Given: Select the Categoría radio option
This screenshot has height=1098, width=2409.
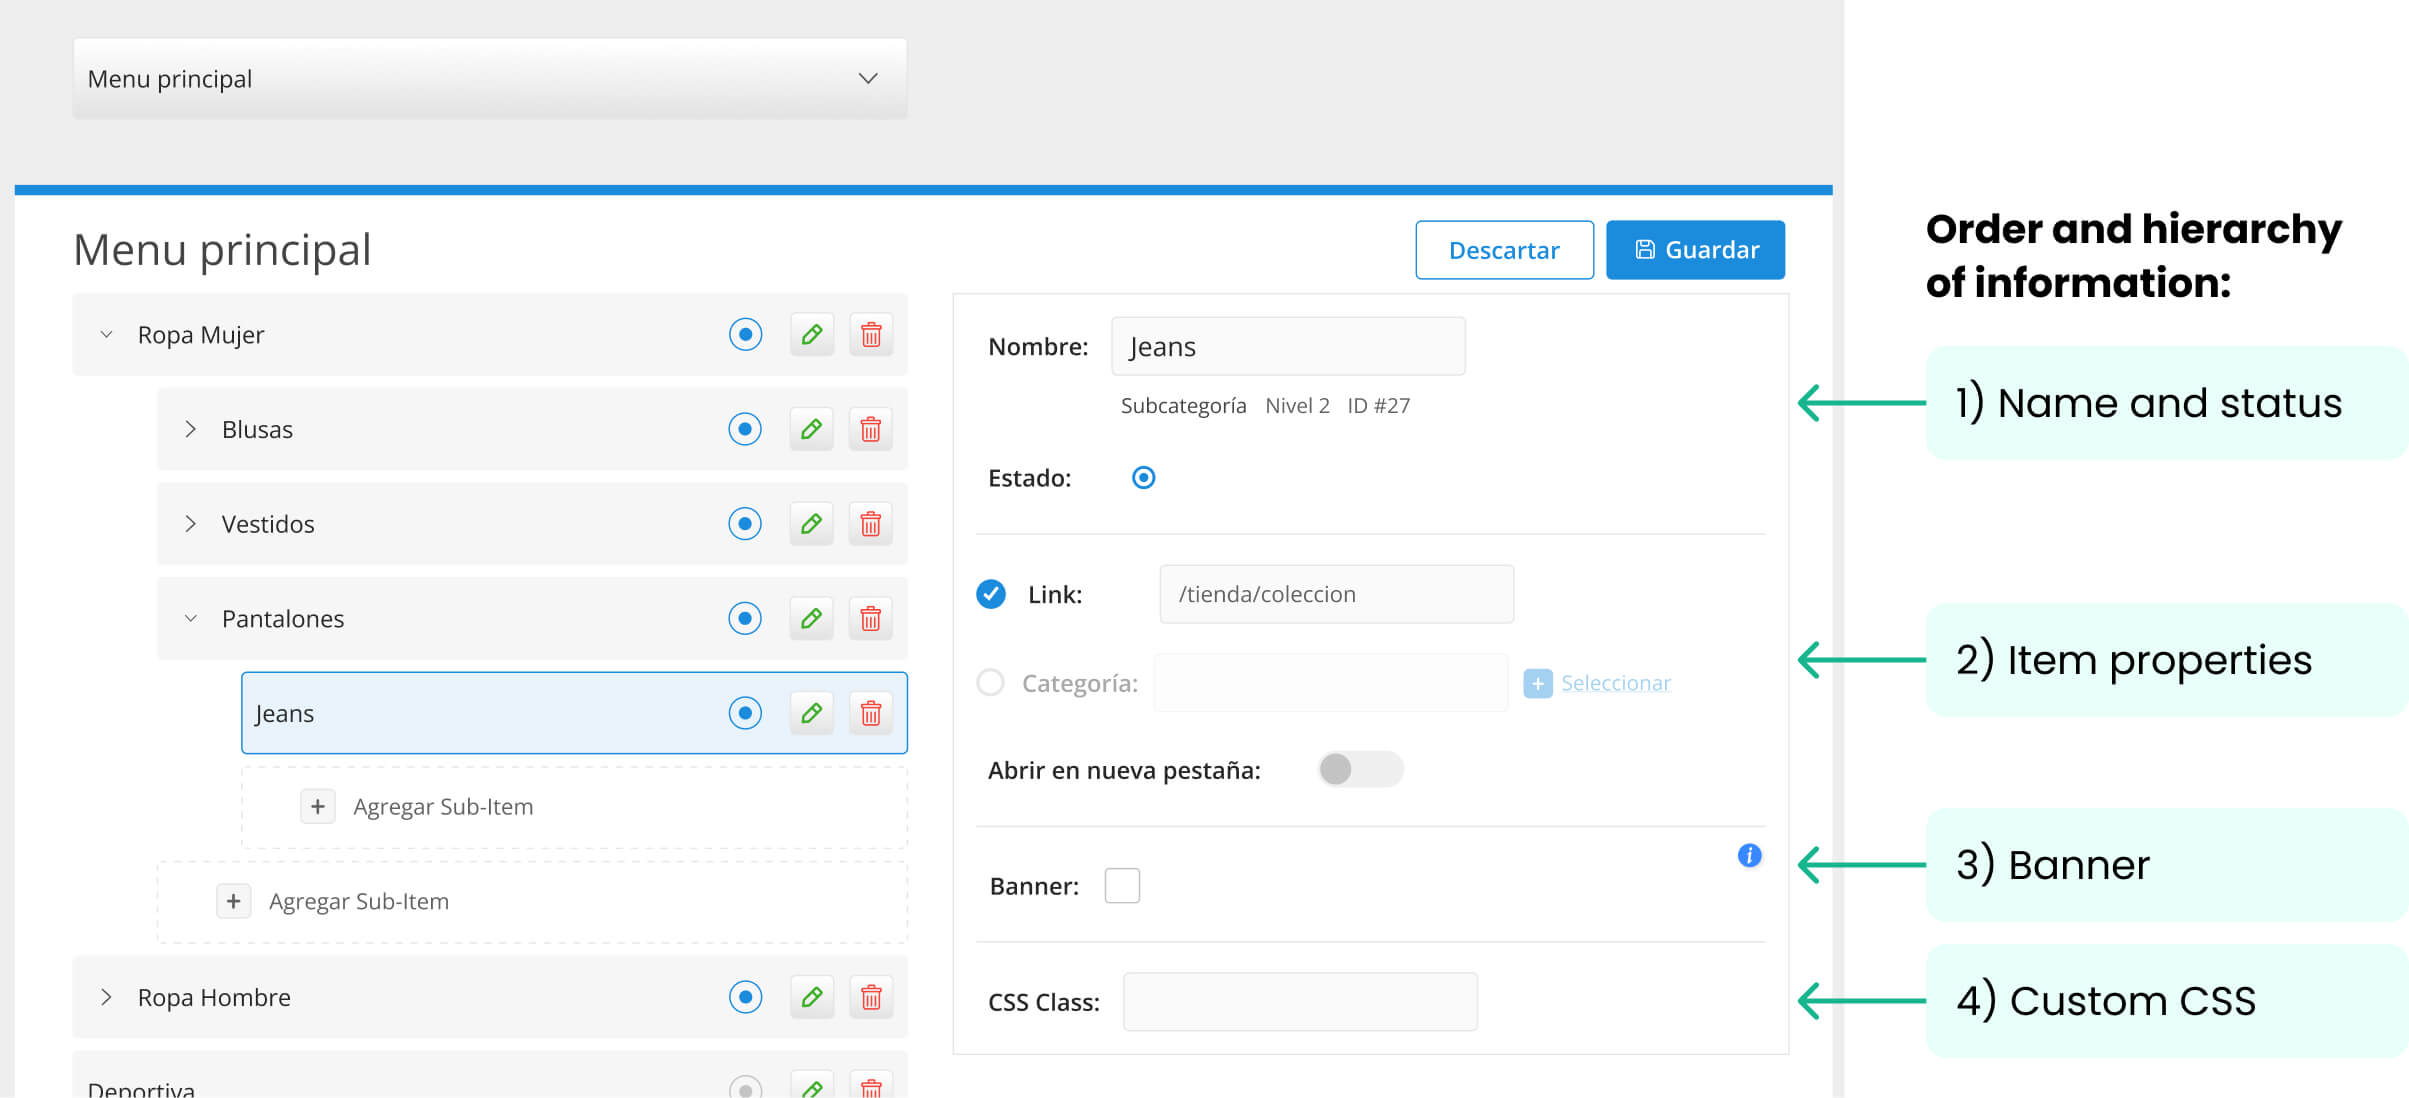Looking at the screenshot, I should coord(990,682).
